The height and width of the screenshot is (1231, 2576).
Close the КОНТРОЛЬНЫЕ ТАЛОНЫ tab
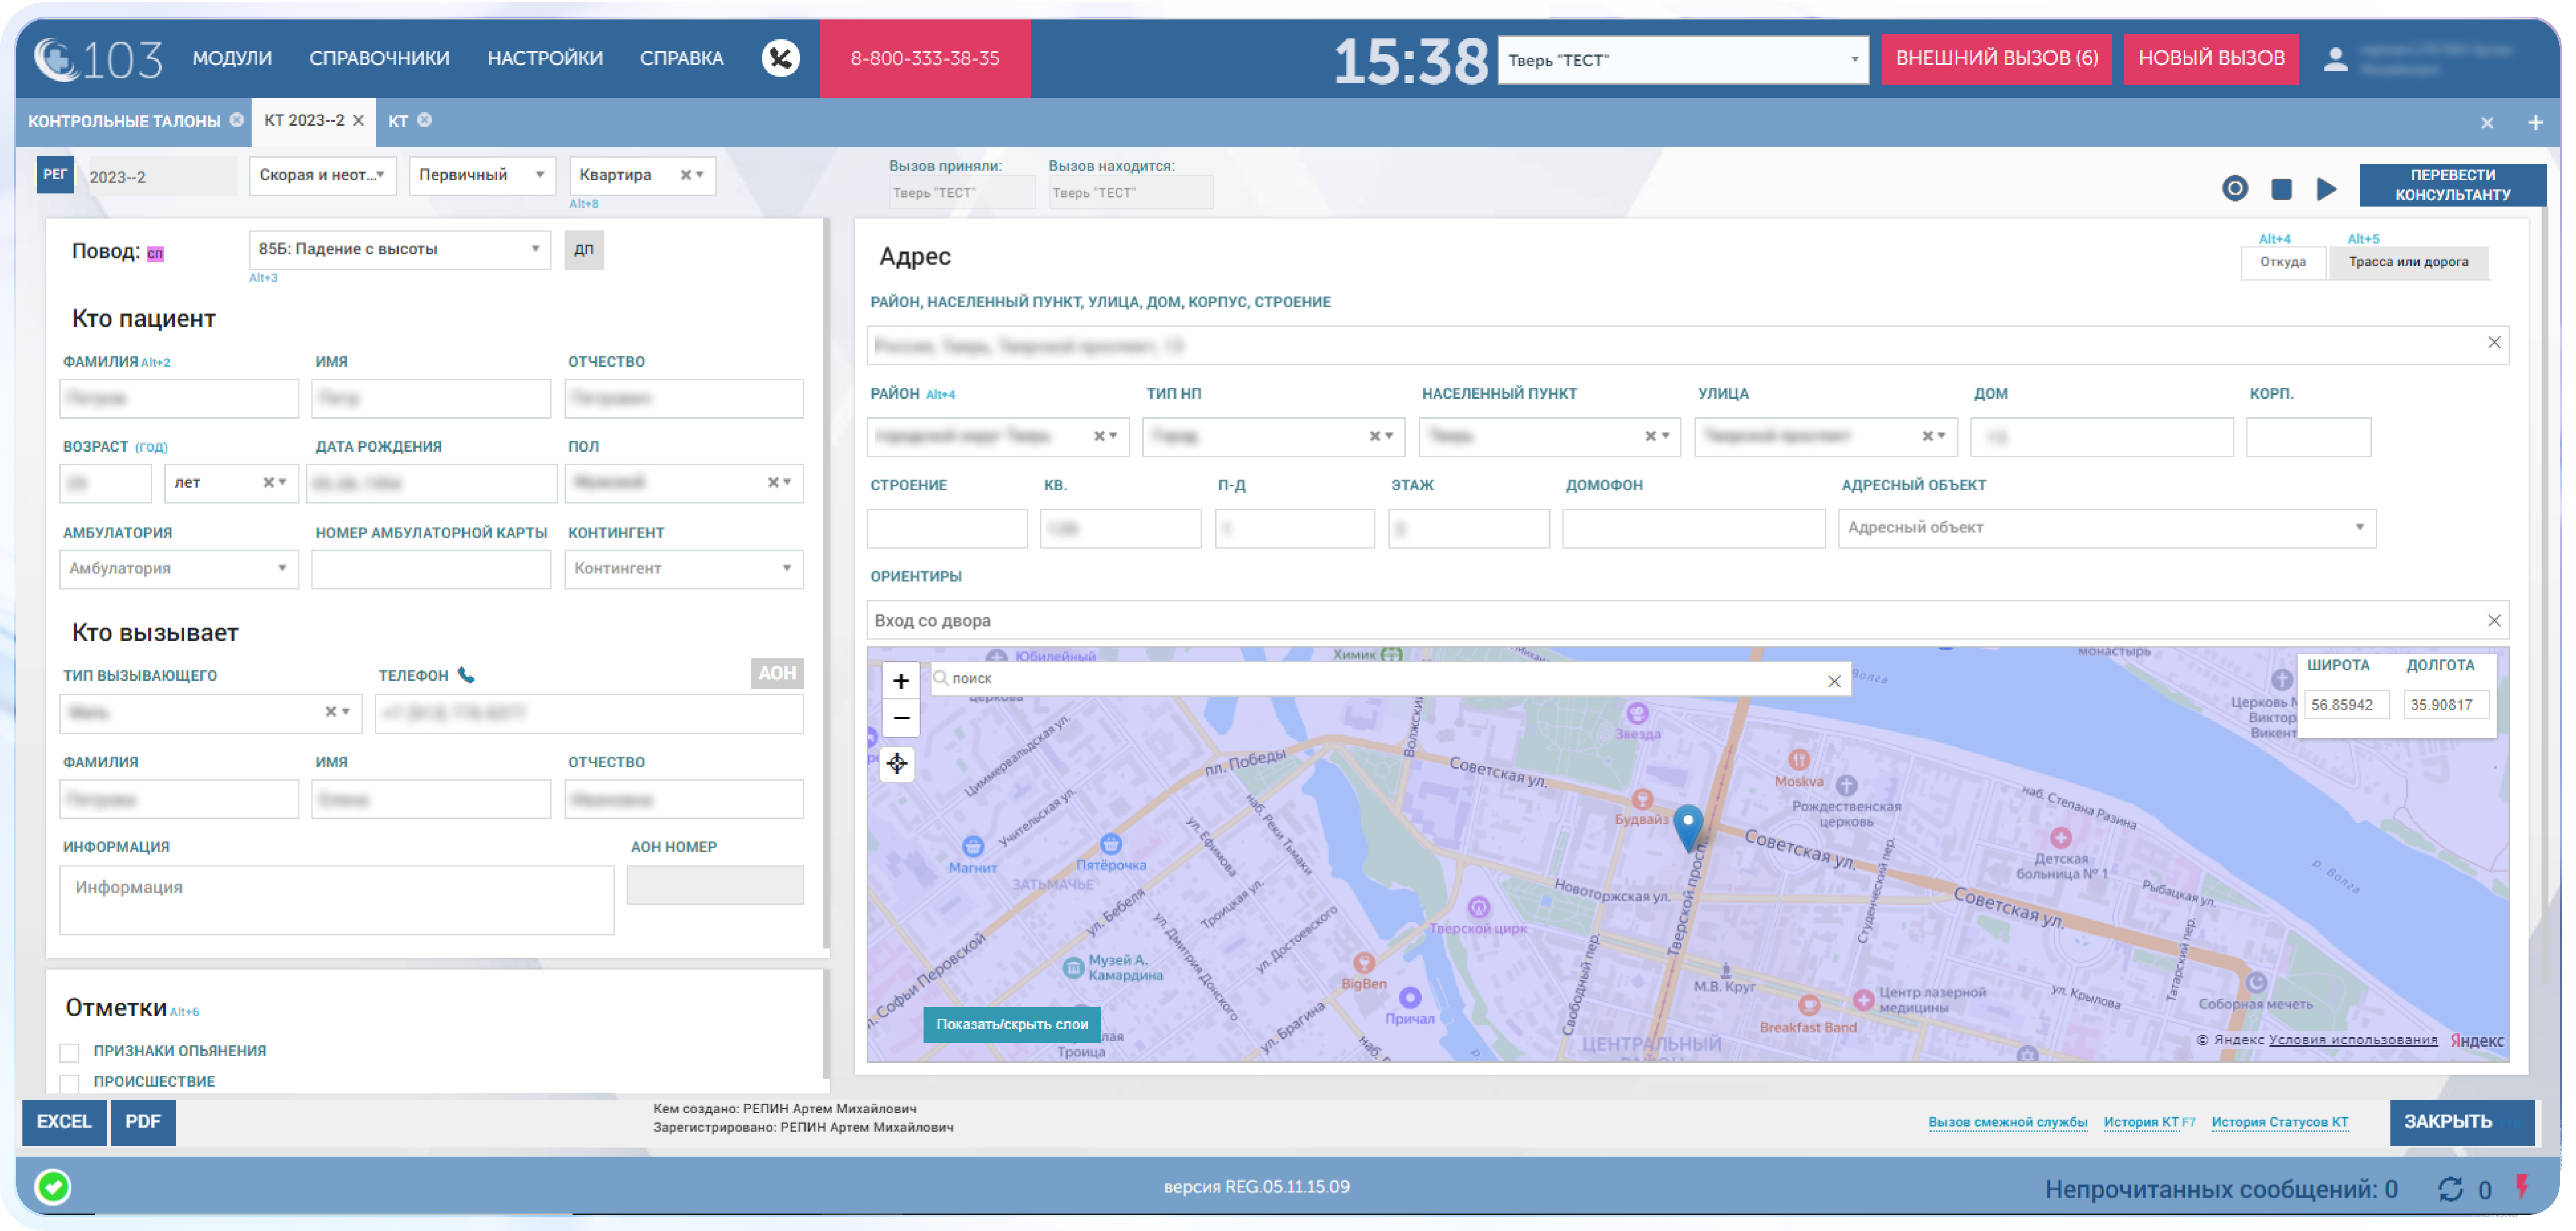(236, 120)
